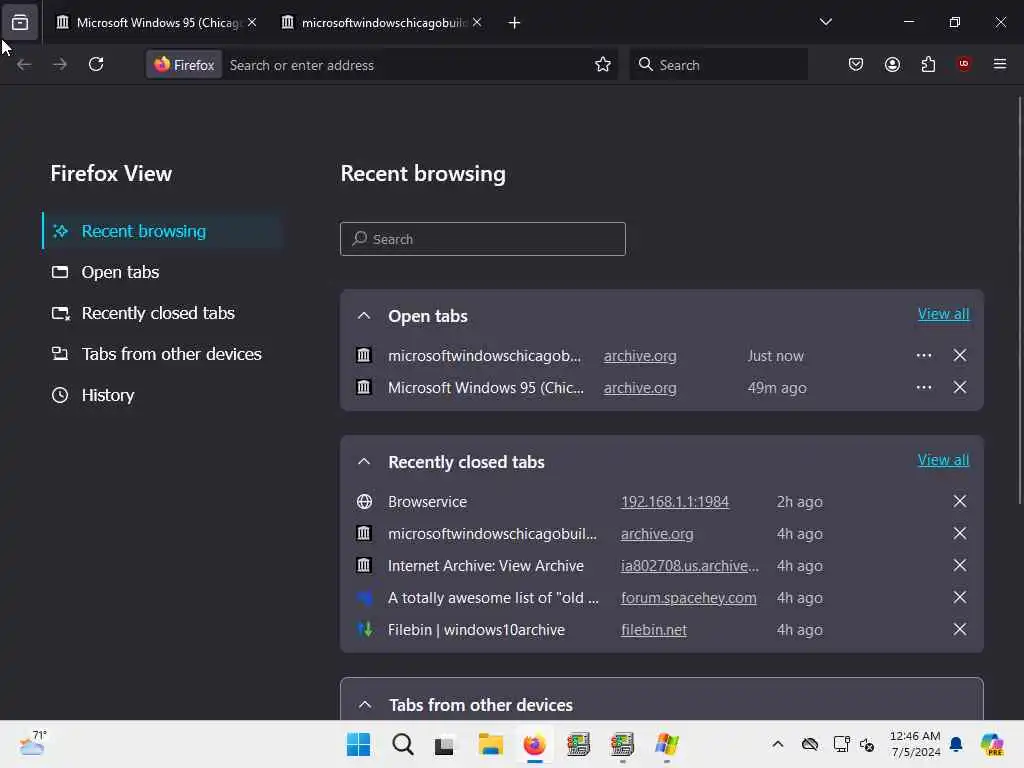1024x768 pixels.
Task: Open Windows taskbar search
Action: click(402, 744)
